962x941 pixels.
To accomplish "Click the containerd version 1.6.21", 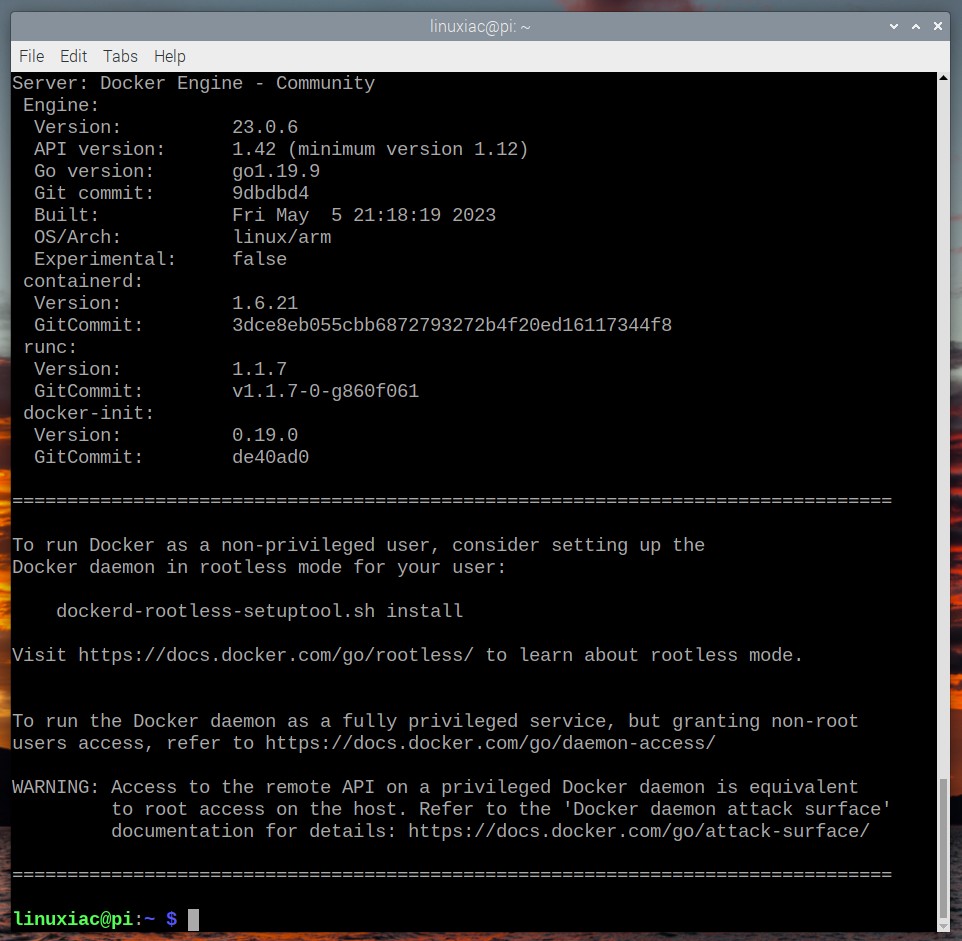I will point(265,303).
